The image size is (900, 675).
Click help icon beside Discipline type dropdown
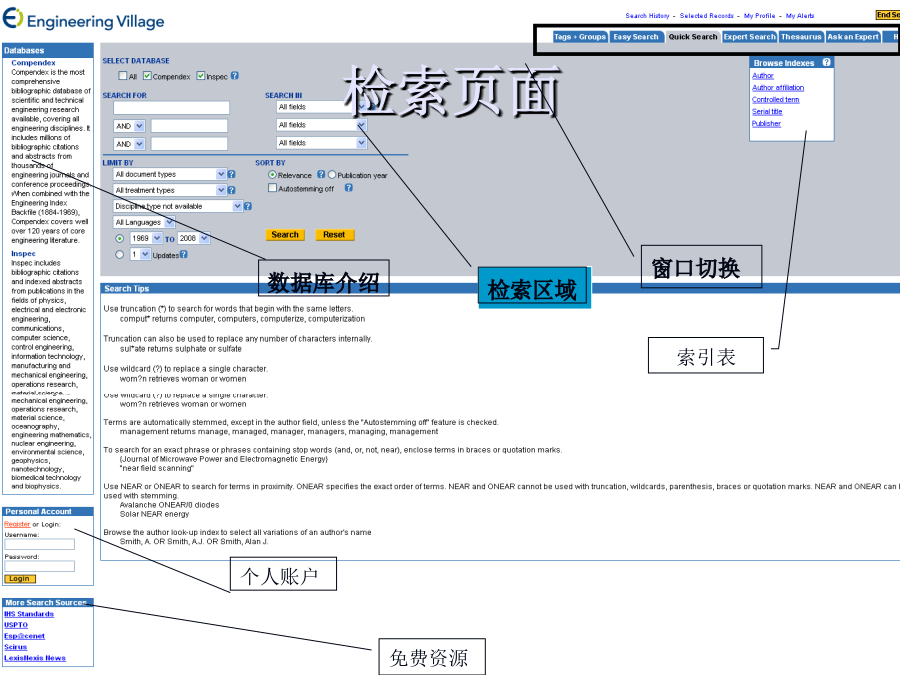point(248,206)
